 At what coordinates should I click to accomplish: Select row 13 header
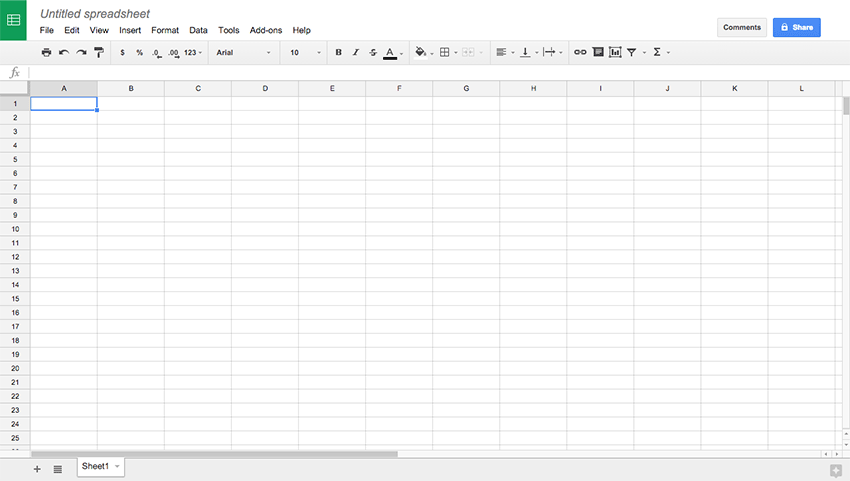[x=15, y=271]
